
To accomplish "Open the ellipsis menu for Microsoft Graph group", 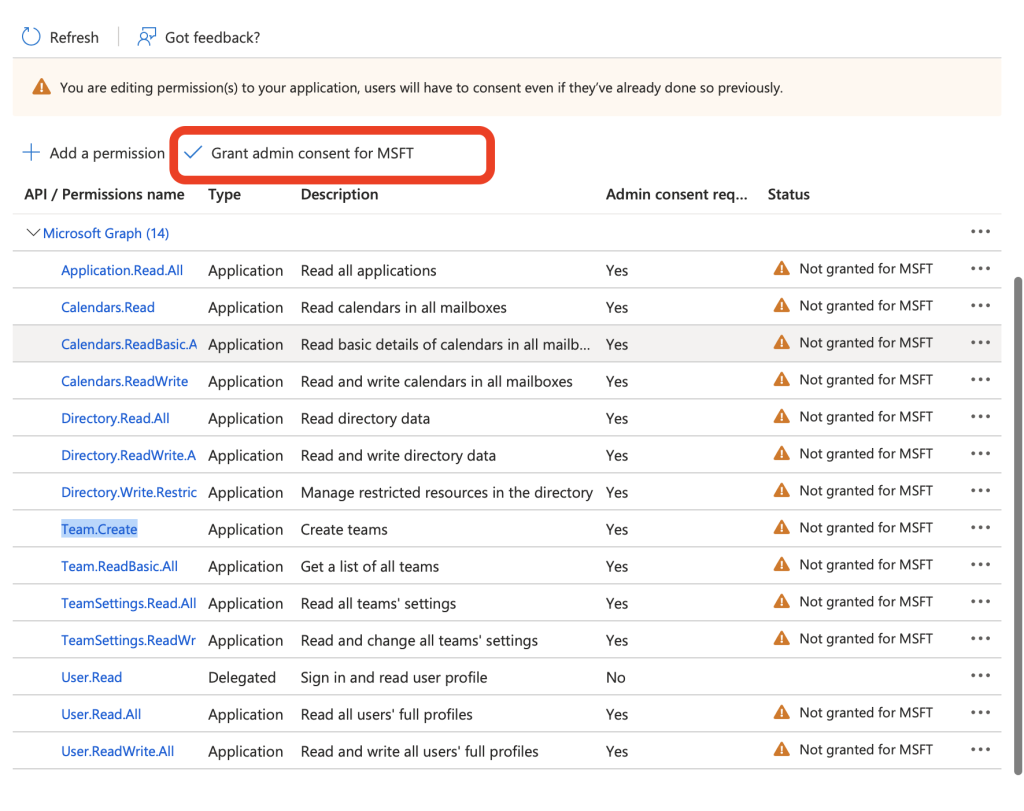I will (980, 232).
